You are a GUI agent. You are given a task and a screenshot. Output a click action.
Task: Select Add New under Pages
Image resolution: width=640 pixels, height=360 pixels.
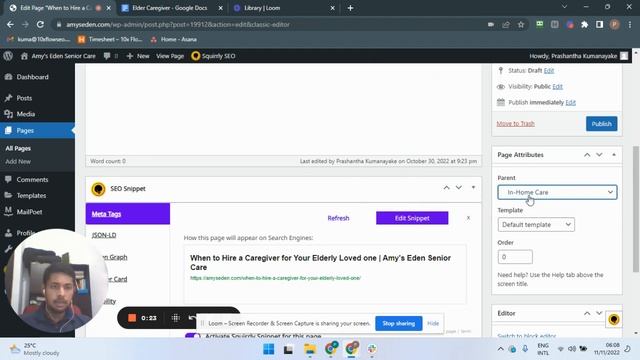(18, 161)
